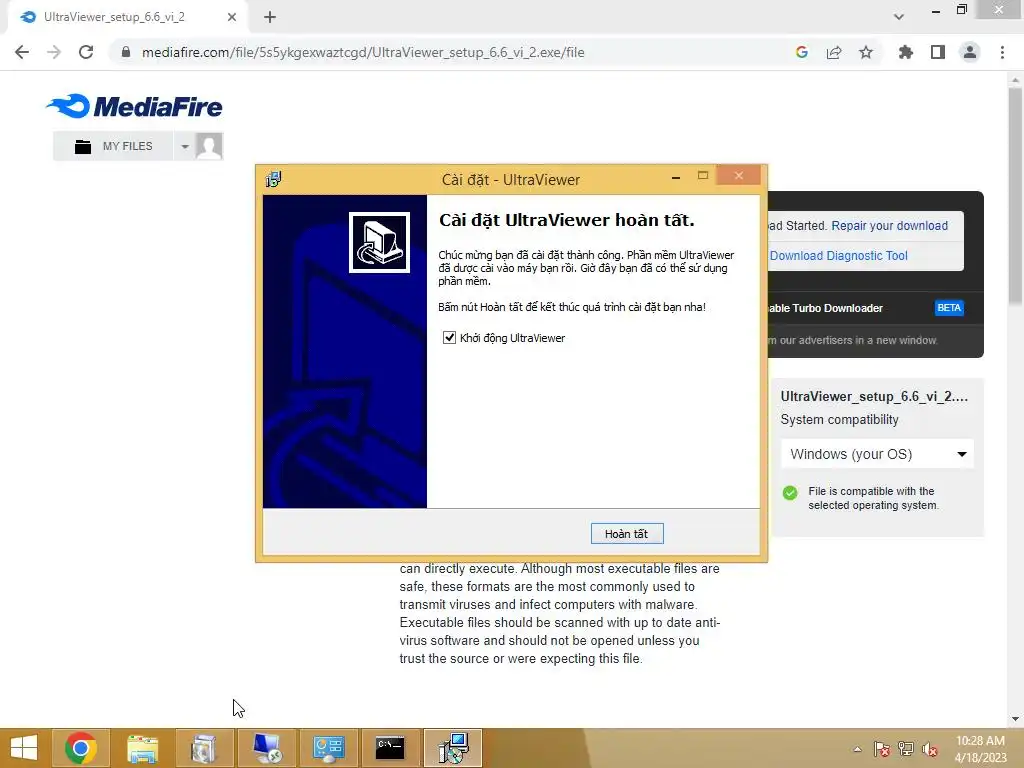Reload the MediaFire page
The width and height of the screenshot is (1024, 768).
tap(86, 52)
